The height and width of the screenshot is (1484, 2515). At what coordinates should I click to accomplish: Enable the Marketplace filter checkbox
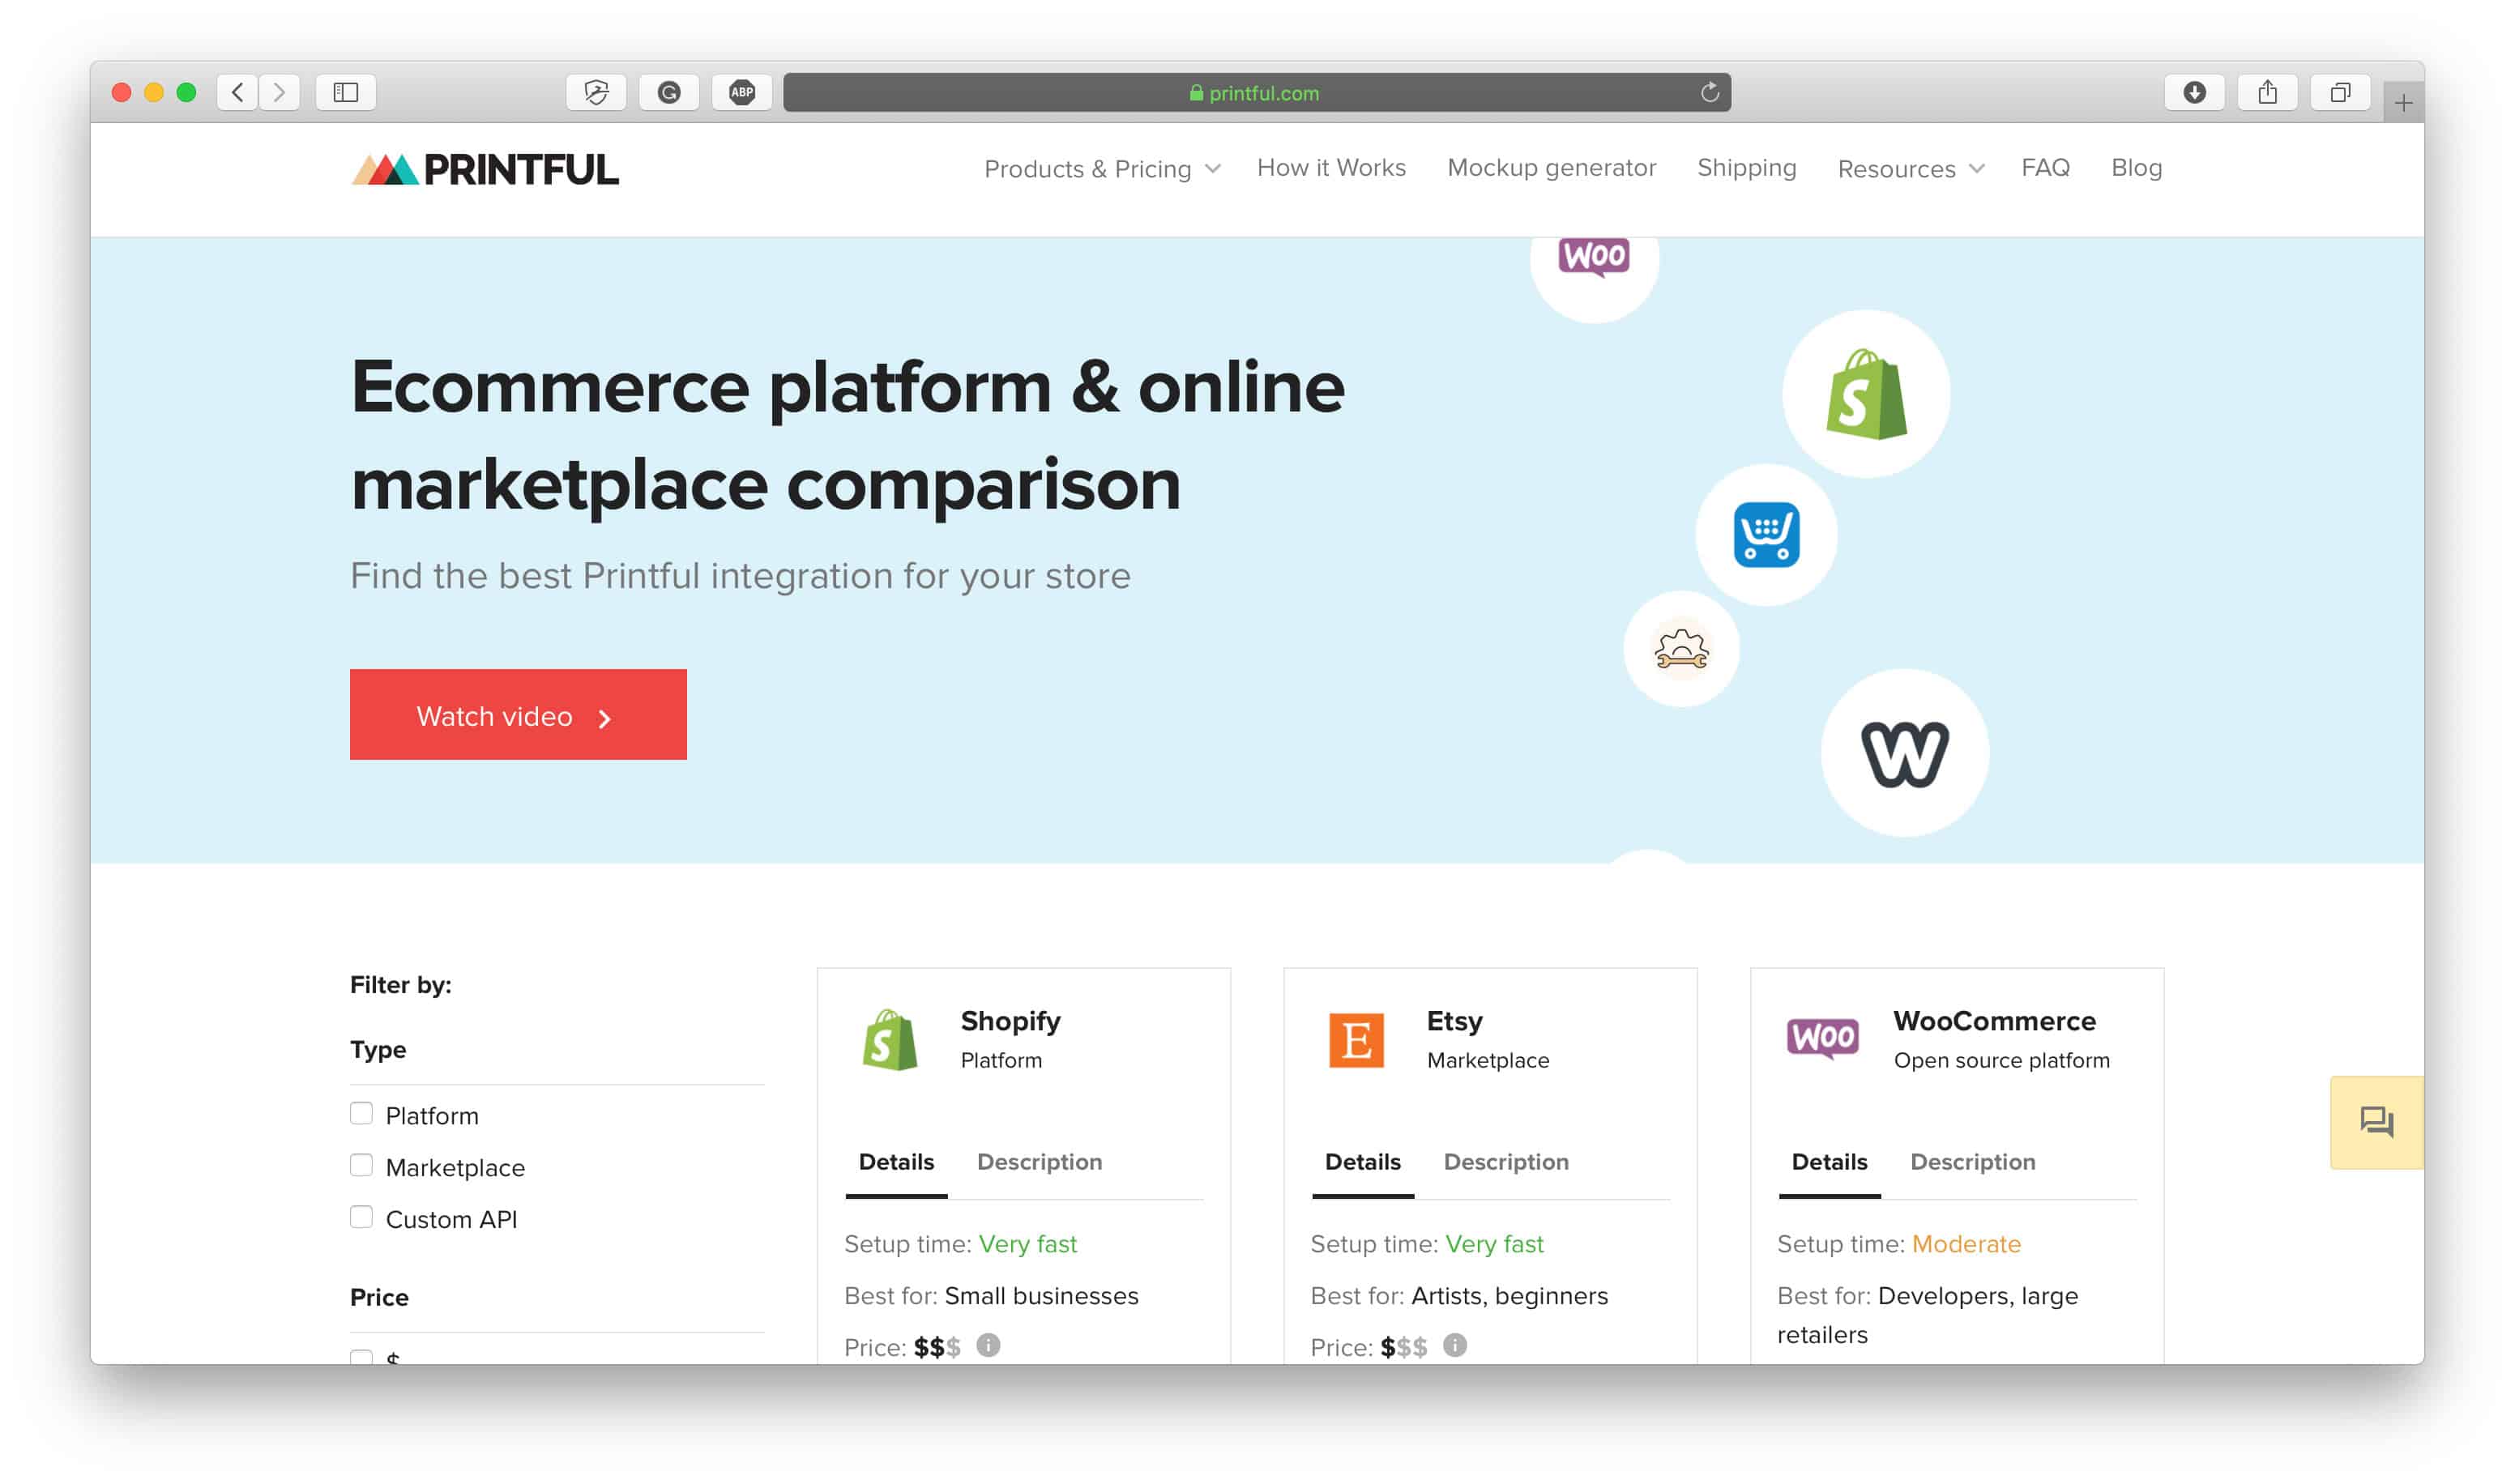pyautogui.click(x=362, y=1164)
